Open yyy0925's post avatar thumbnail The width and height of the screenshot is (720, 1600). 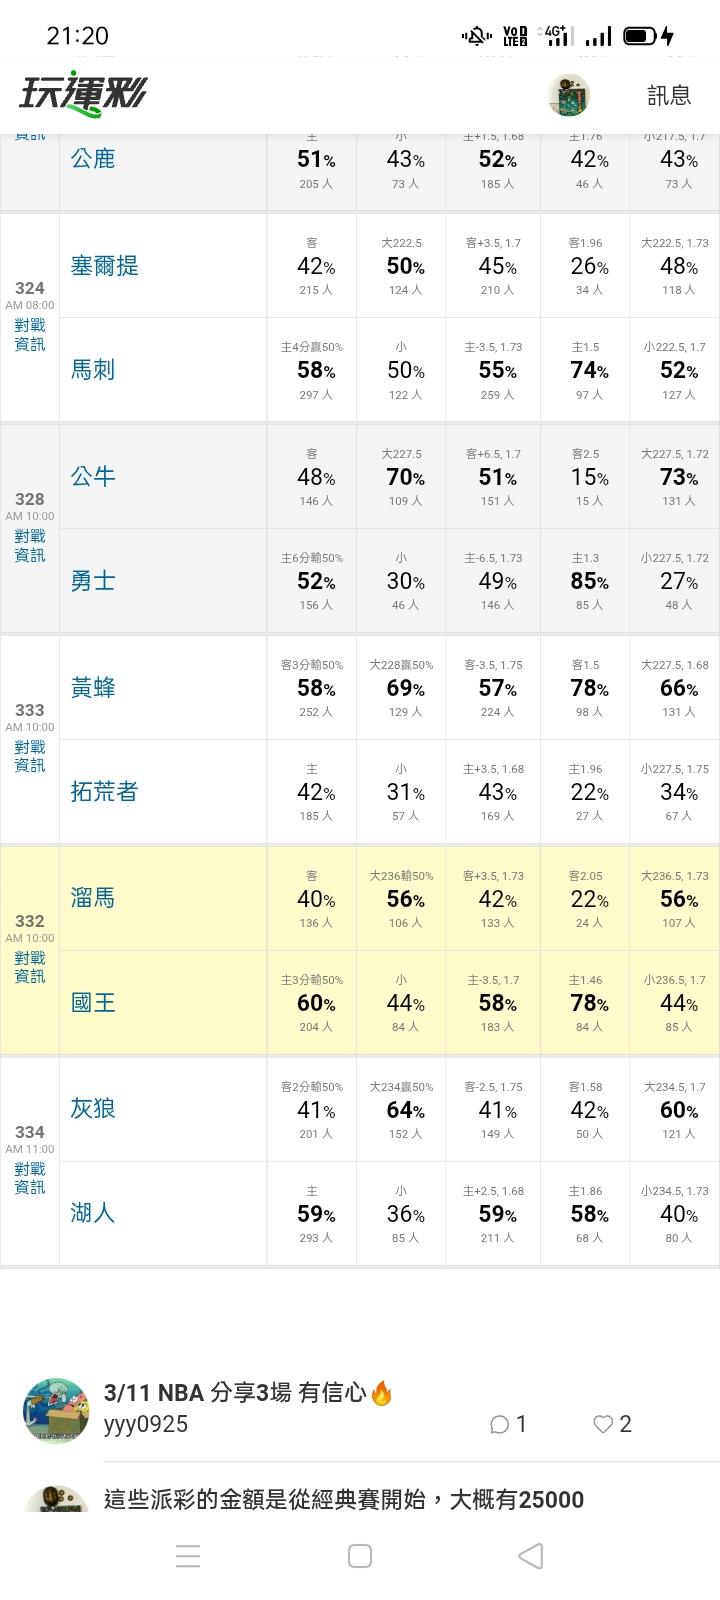[x=56, y=1410]
